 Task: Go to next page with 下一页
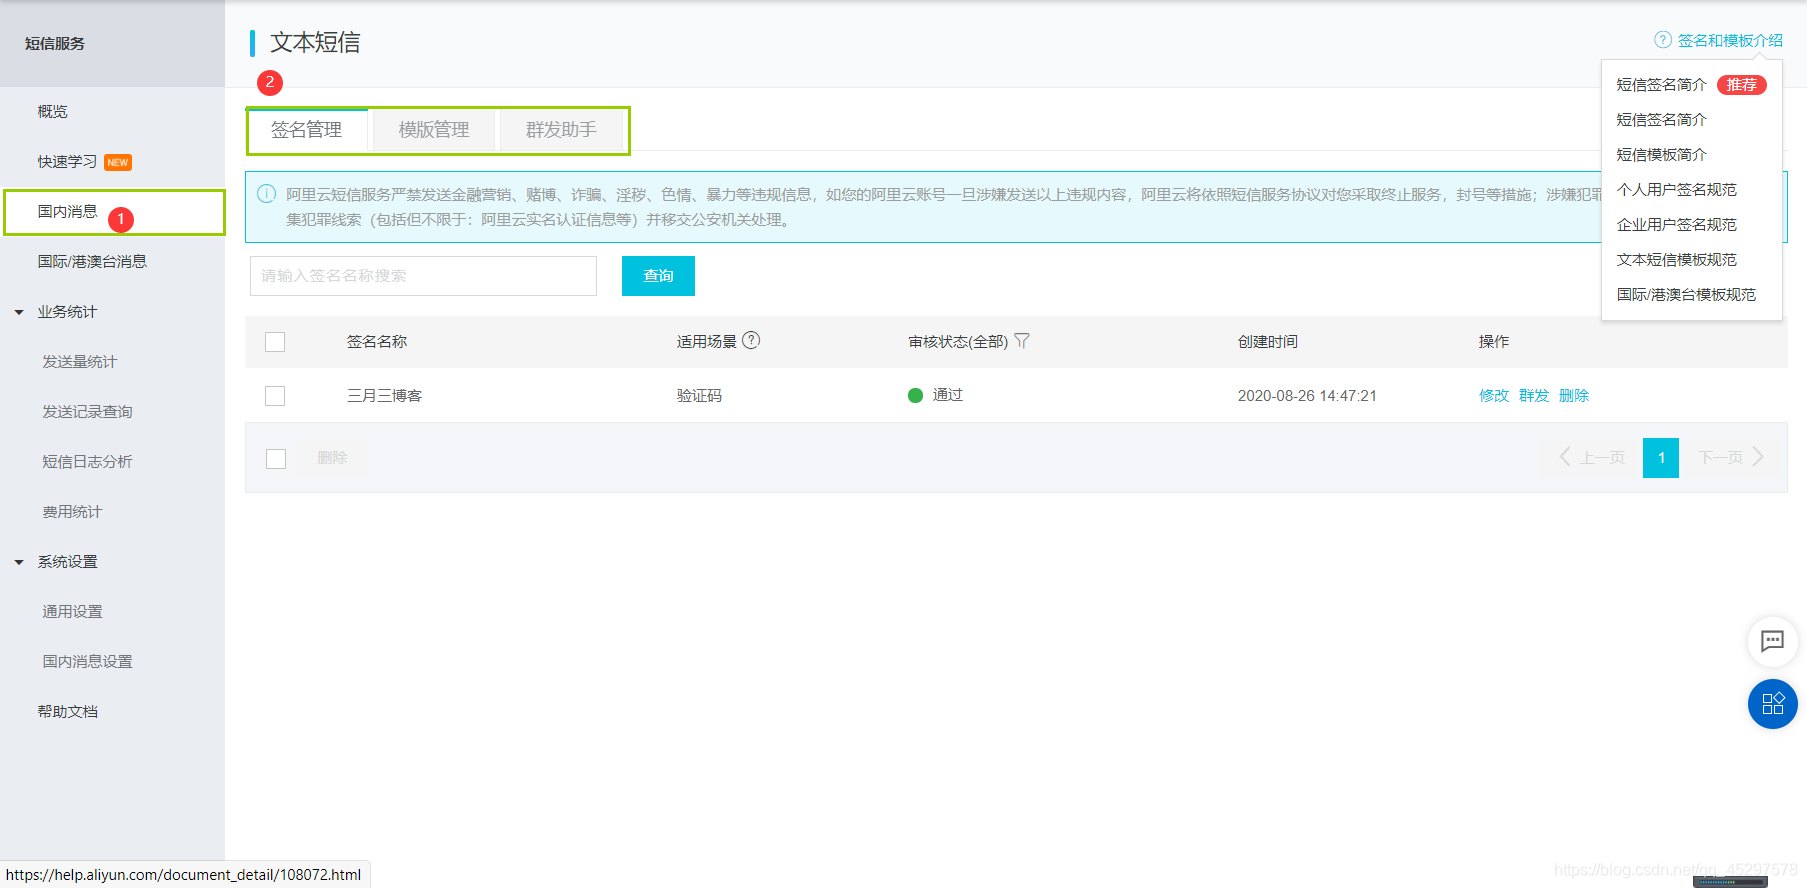[1731, 457]
